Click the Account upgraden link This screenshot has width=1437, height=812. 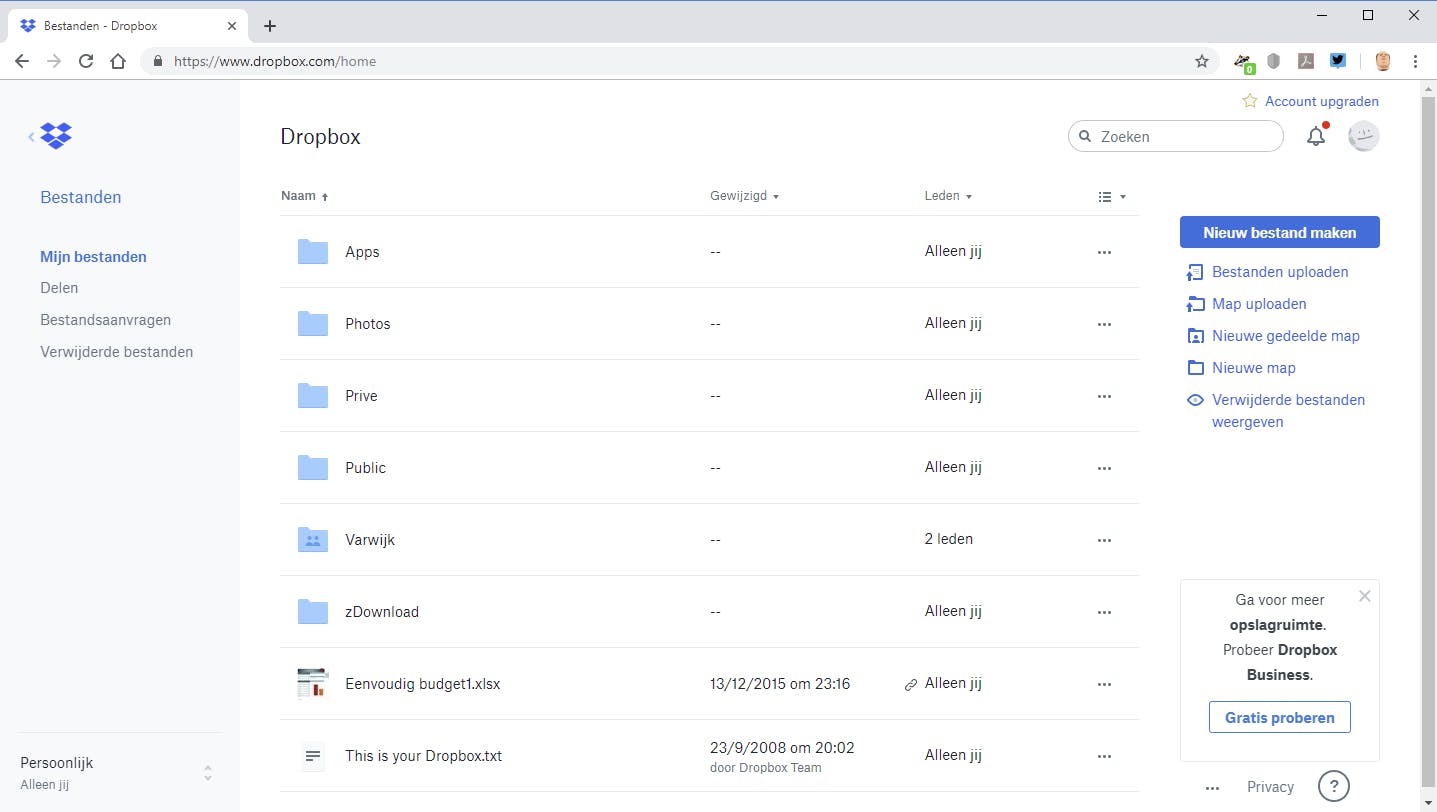[1321, 101]
